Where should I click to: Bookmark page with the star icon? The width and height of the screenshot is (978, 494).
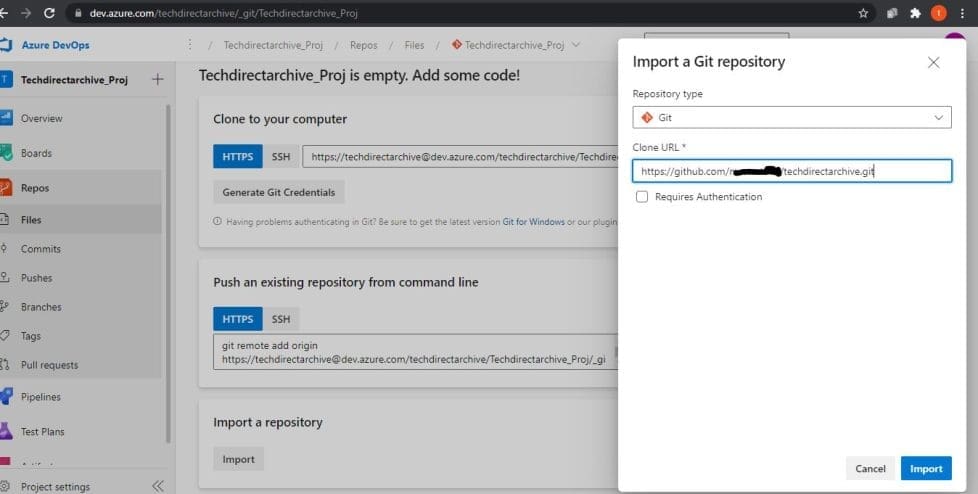[x=863, y=14]
